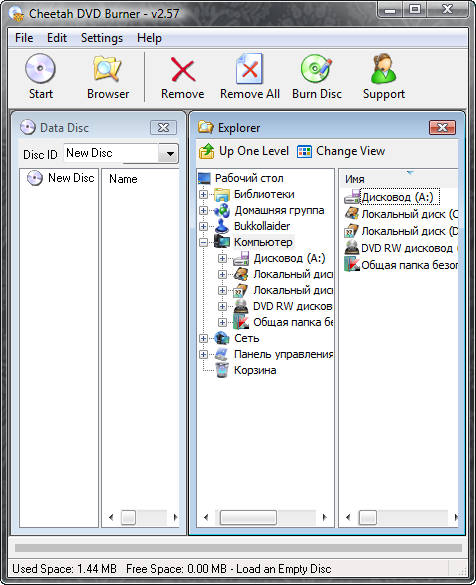Expand the Общая папка tree node

pyautogui.click(x=222, y=322)
